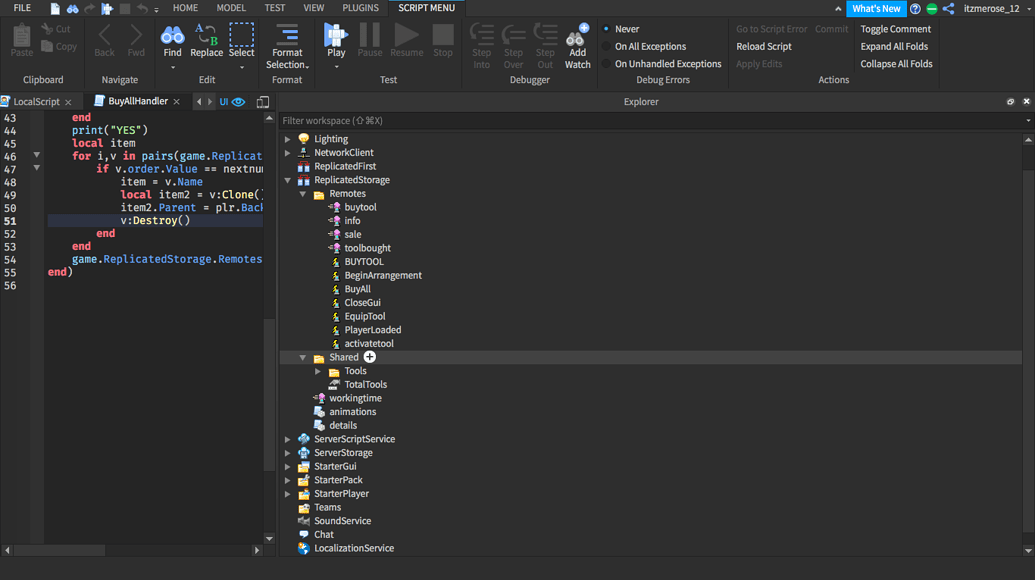Click the What's New button
The image size is (1035, 580).
[876, 9]
